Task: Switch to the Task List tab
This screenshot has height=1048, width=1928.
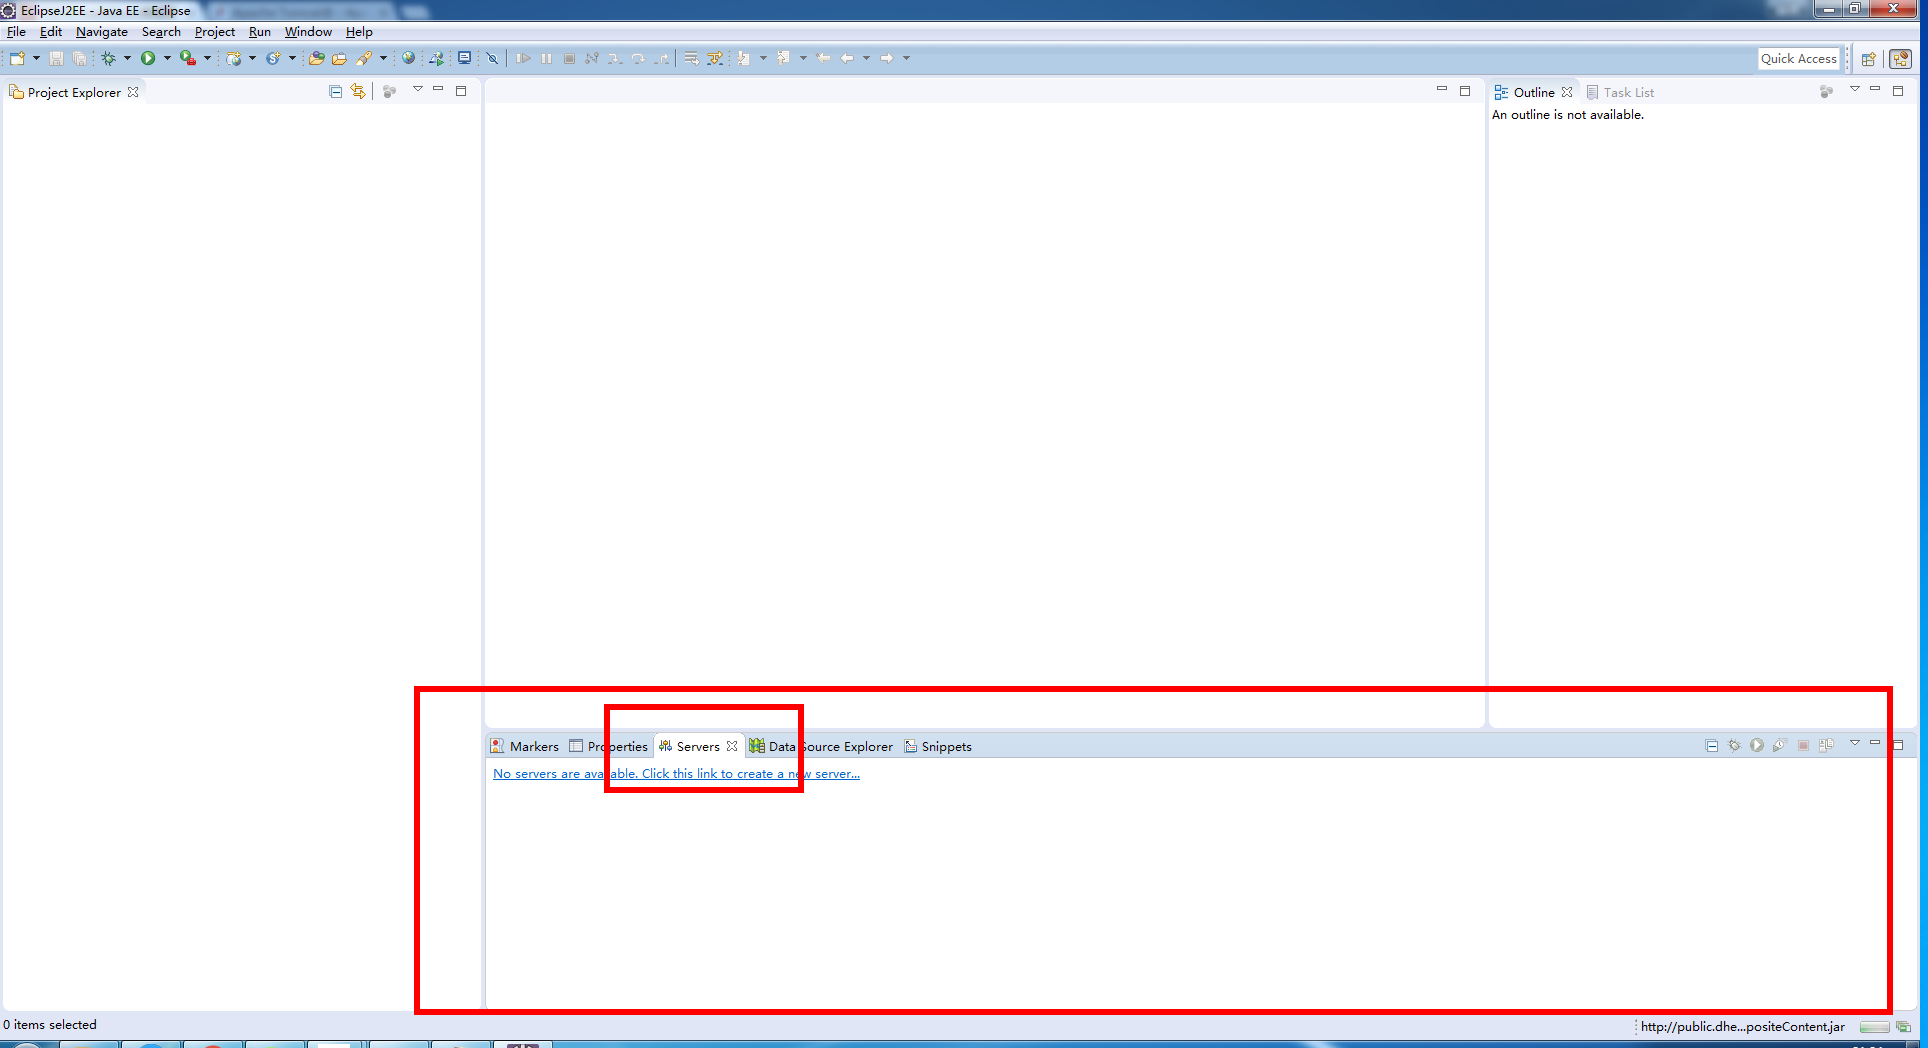Action: tap(1620, 92)
